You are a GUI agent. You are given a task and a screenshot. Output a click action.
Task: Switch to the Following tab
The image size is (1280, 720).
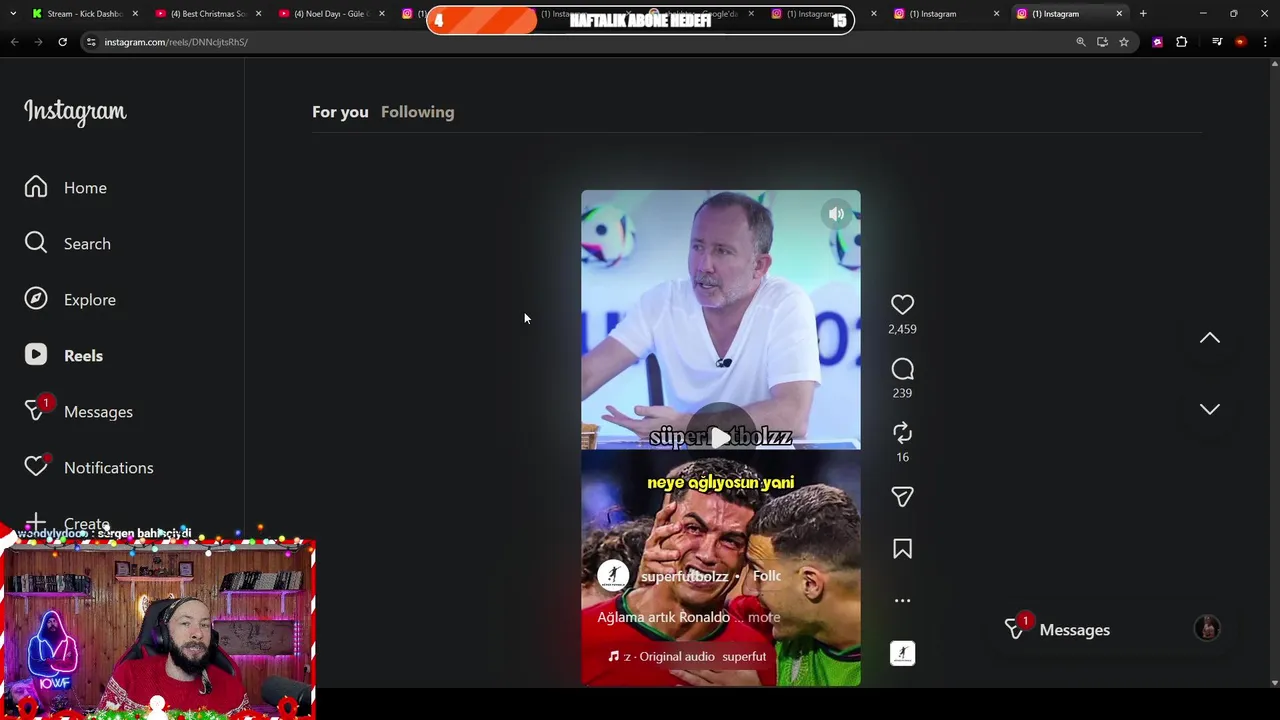[x=417, y=112]
